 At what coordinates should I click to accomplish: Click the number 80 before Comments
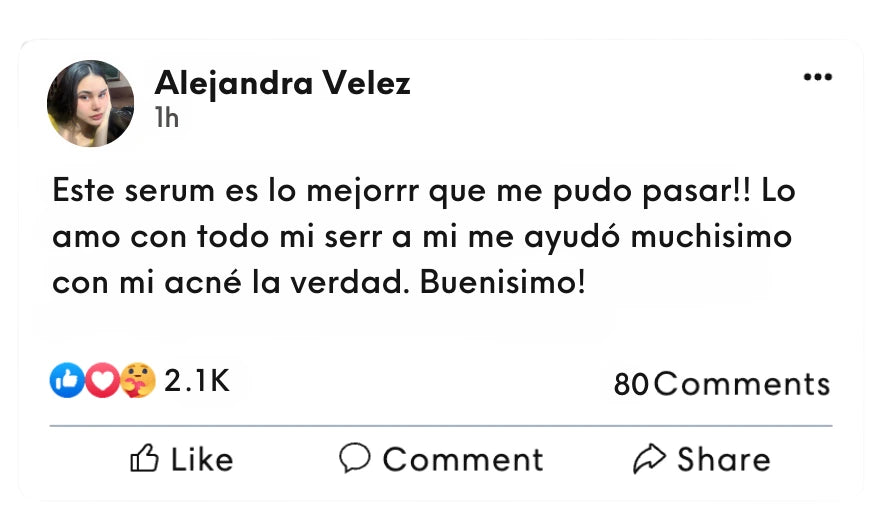pos(631,384)
